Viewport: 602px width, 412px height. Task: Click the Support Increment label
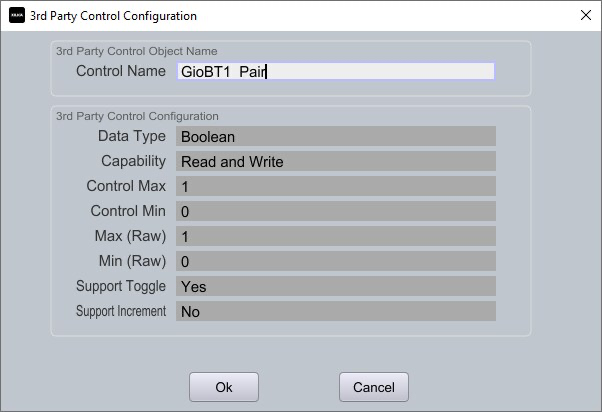pyautogui.click(x=121, y=311)
